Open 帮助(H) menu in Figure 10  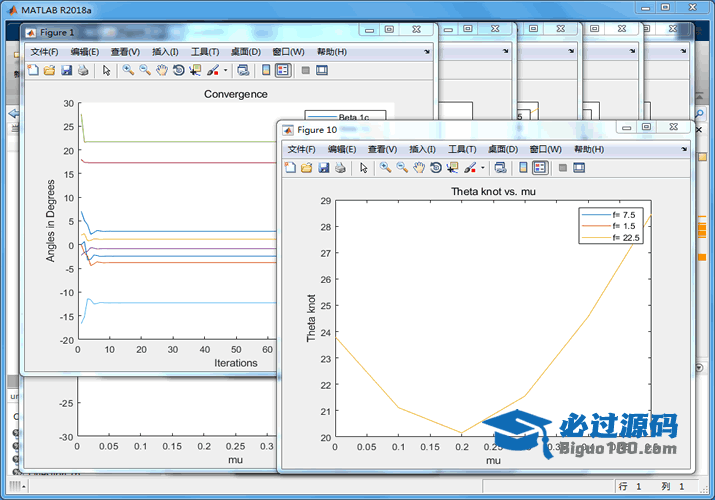[589, 149]
